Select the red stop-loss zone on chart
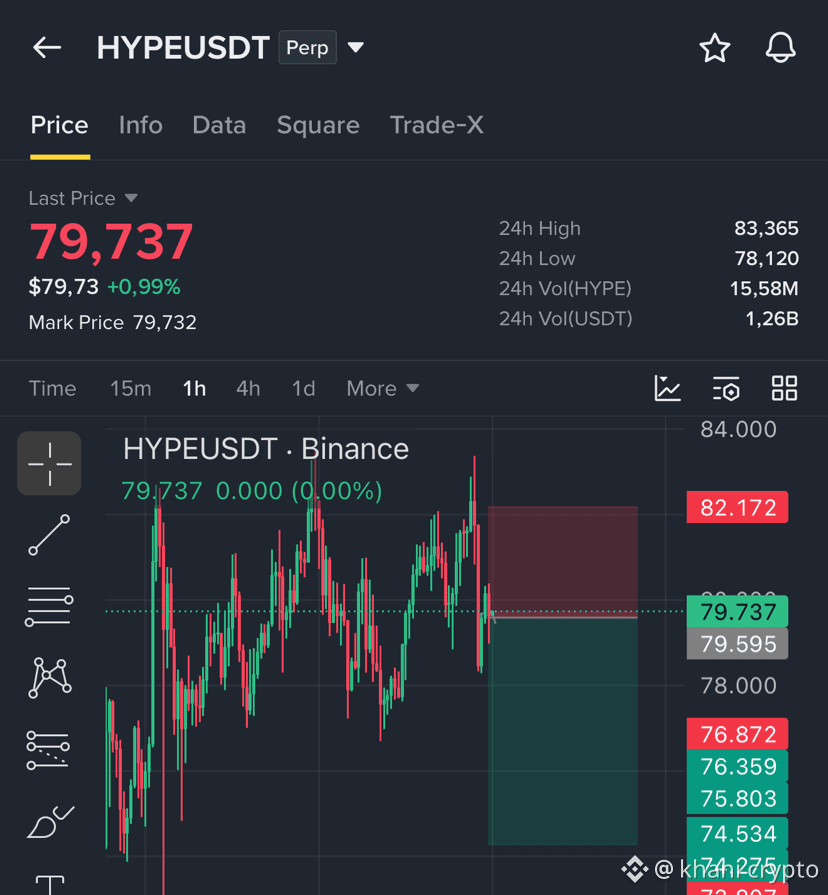 coord(563,562)
